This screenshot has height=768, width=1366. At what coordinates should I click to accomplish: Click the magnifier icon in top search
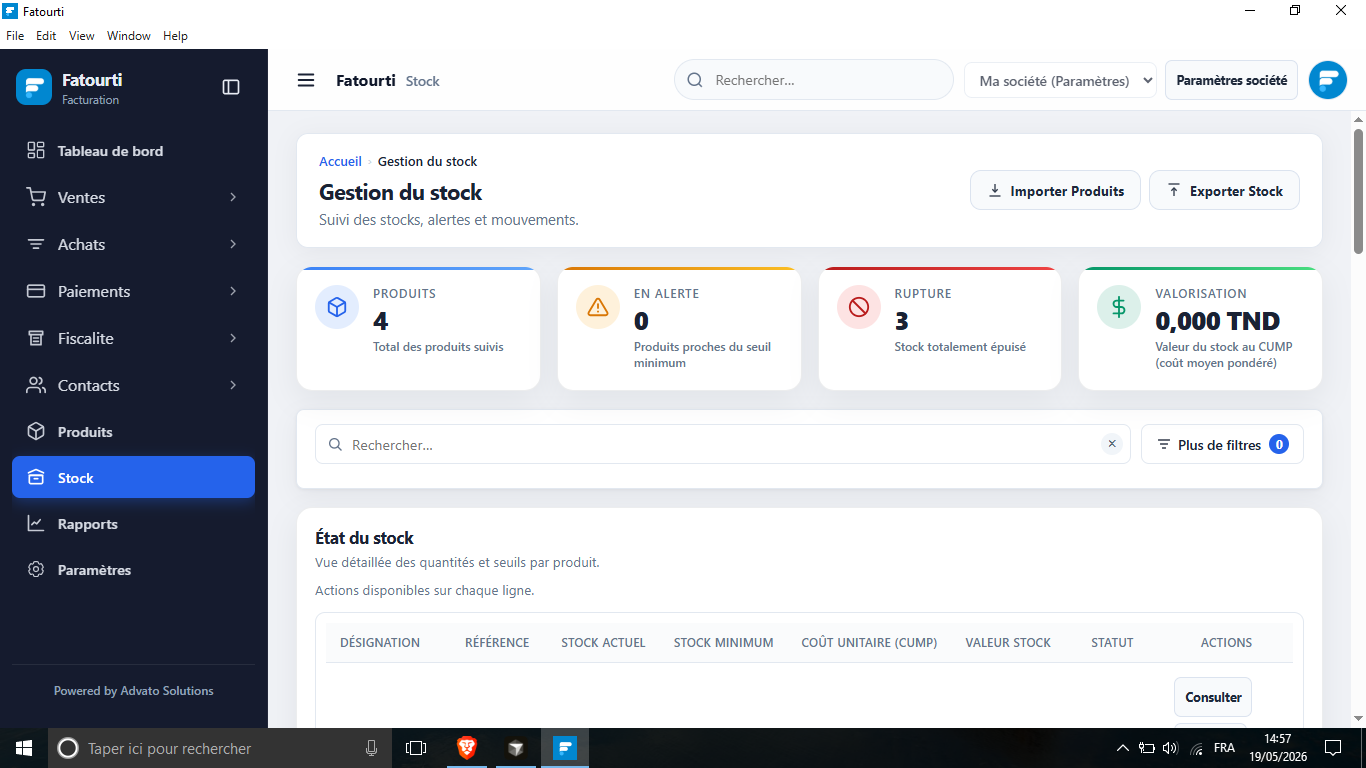695,80
